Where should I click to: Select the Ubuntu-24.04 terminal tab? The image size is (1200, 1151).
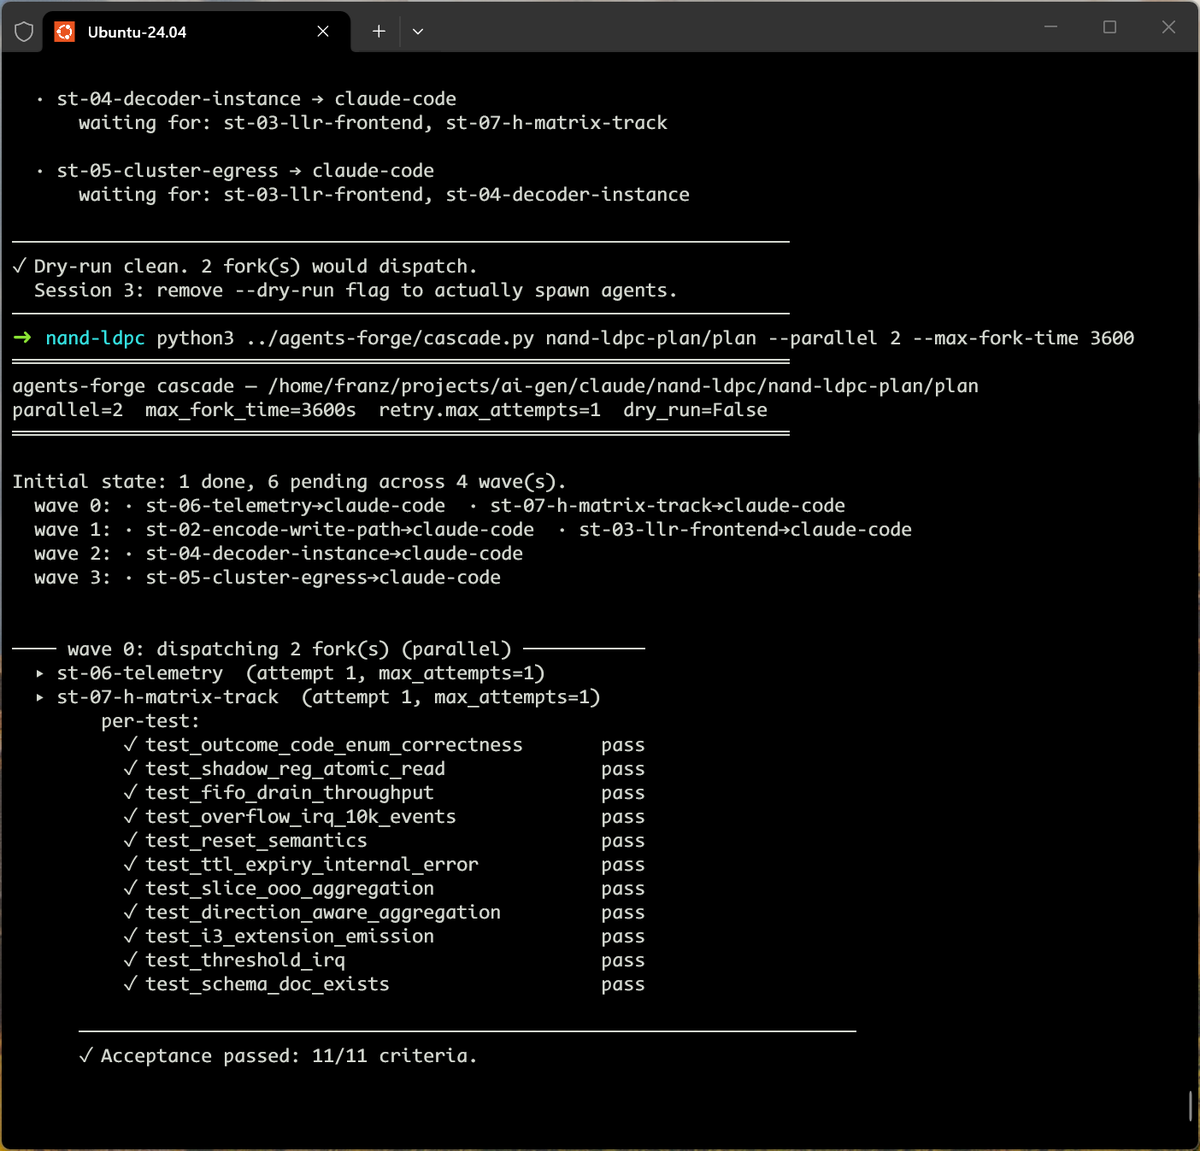click(197, 32)
